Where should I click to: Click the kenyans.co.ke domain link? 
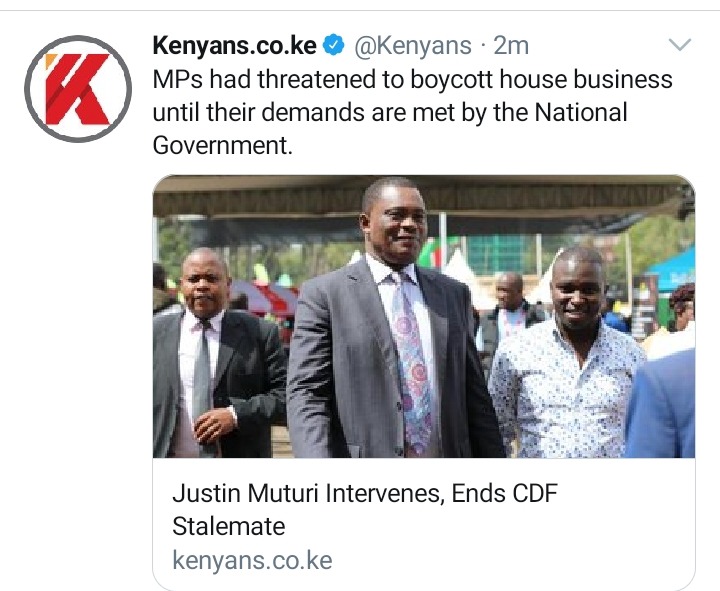click(x=252, y=560)
